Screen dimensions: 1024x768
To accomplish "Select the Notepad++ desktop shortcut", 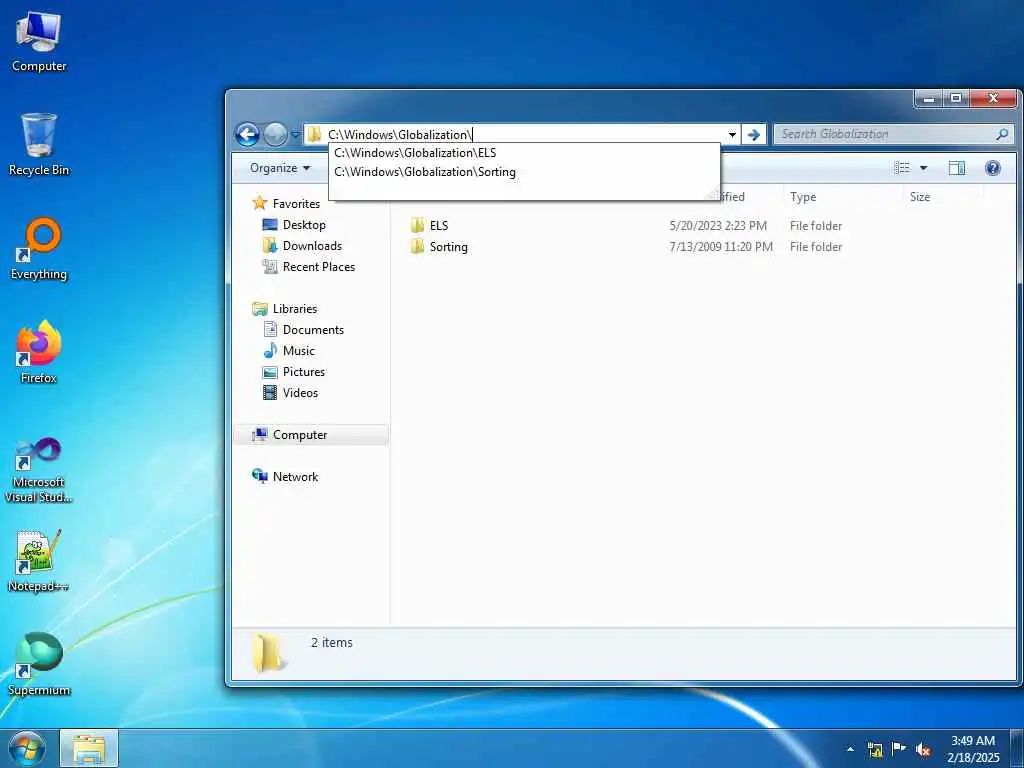I will click(39, 561).
